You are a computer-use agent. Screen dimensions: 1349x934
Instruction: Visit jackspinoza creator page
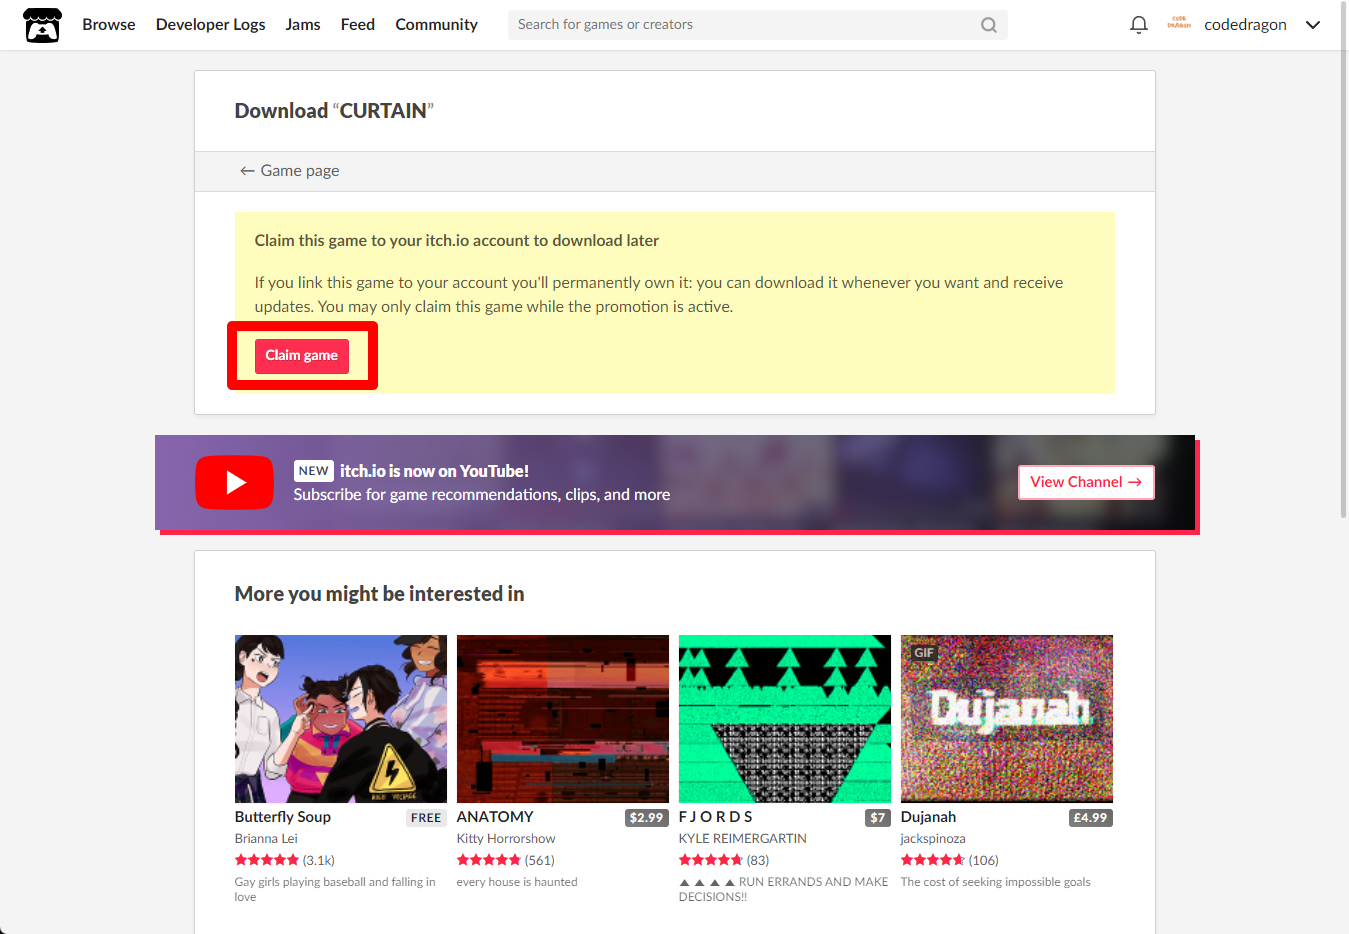tap(933, 839)
